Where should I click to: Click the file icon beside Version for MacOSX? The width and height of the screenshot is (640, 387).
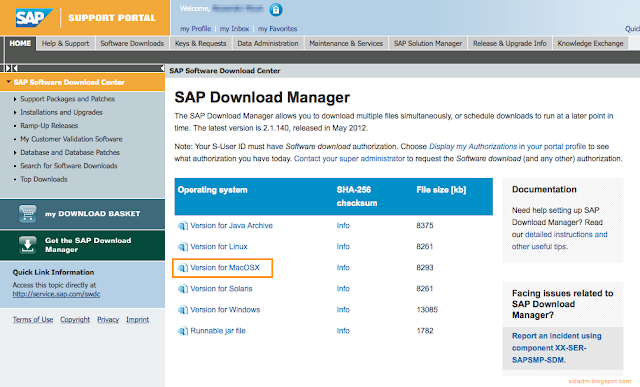click(x=182, y=268)
